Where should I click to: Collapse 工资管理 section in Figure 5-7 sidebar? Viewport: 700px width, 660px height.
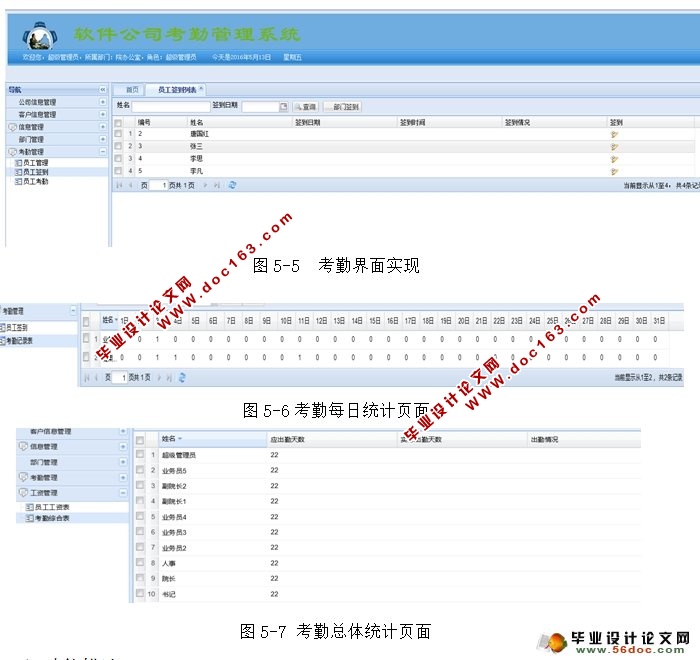pyautogui.click(x=123, y=493)
